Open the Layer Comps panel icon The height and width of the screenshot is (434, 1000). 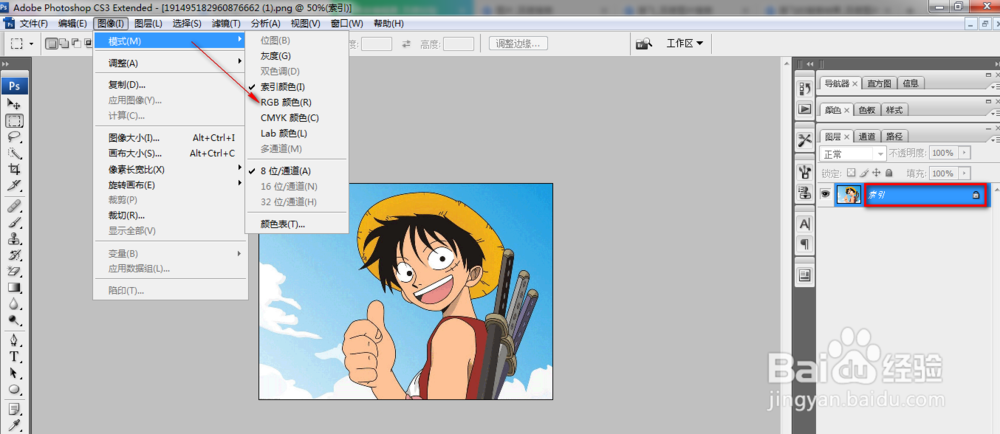(805, 275)
